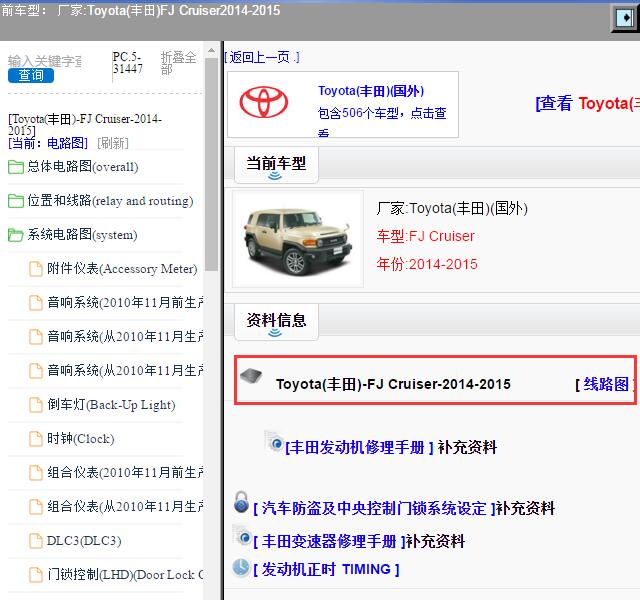Click the 返回上一页 link
The image size is (640, 600).
262,57
